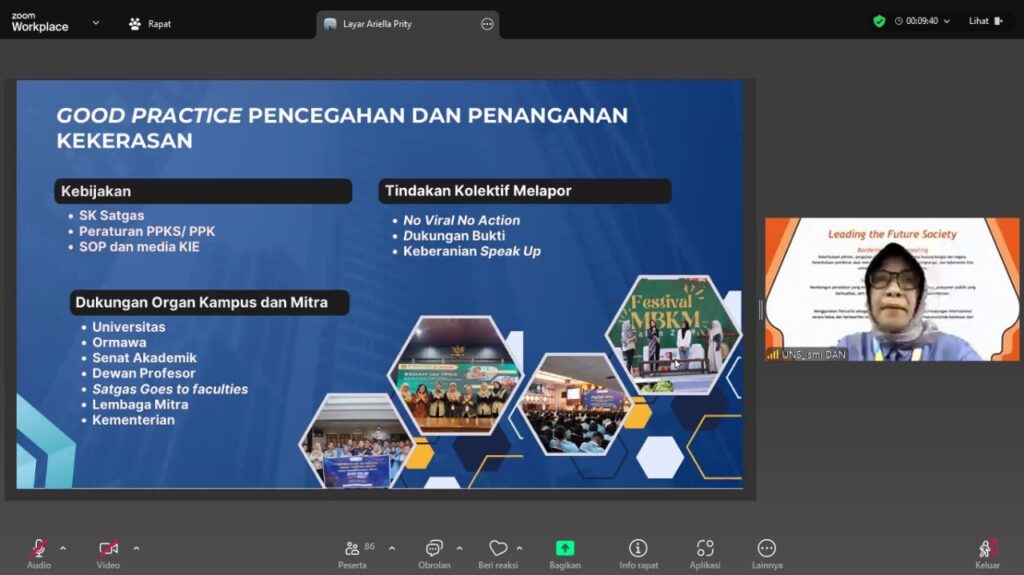Click Keluar to leave the meeting
The width and height of the screenshot is (1024, 575).
coord(986,549)
